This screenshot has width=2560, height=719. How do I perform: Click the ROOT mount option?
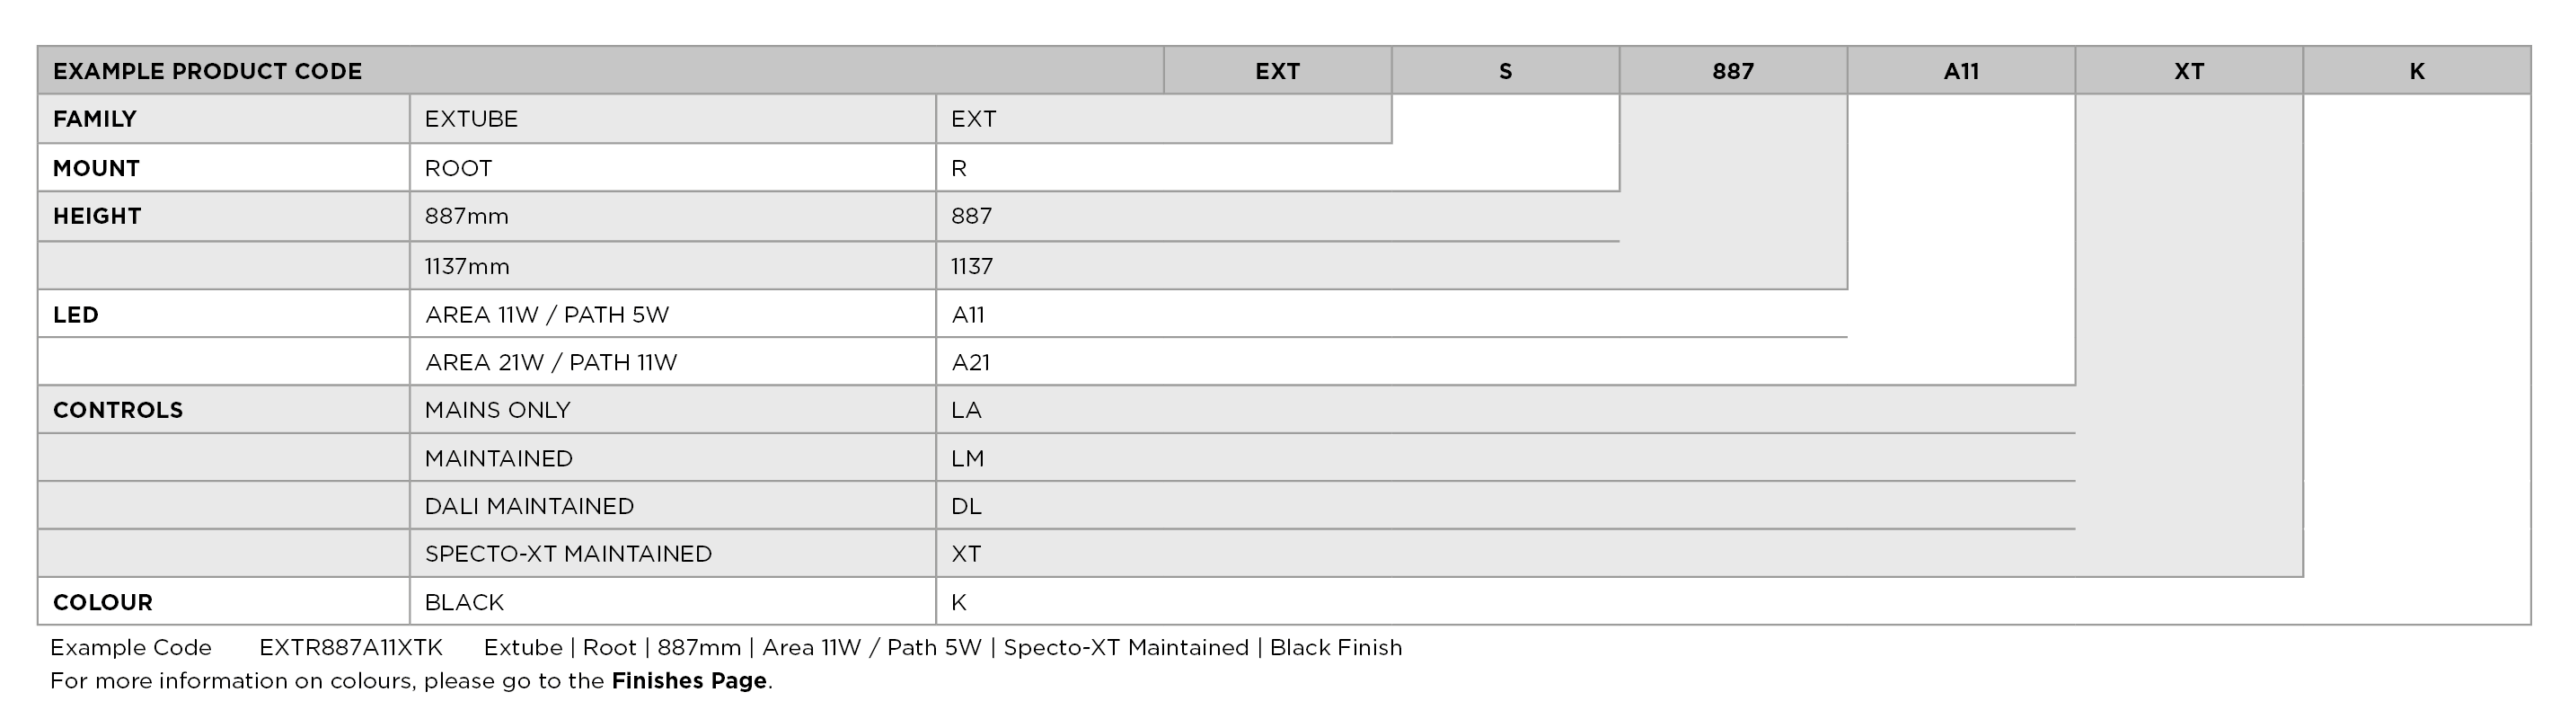pos(458,168)
